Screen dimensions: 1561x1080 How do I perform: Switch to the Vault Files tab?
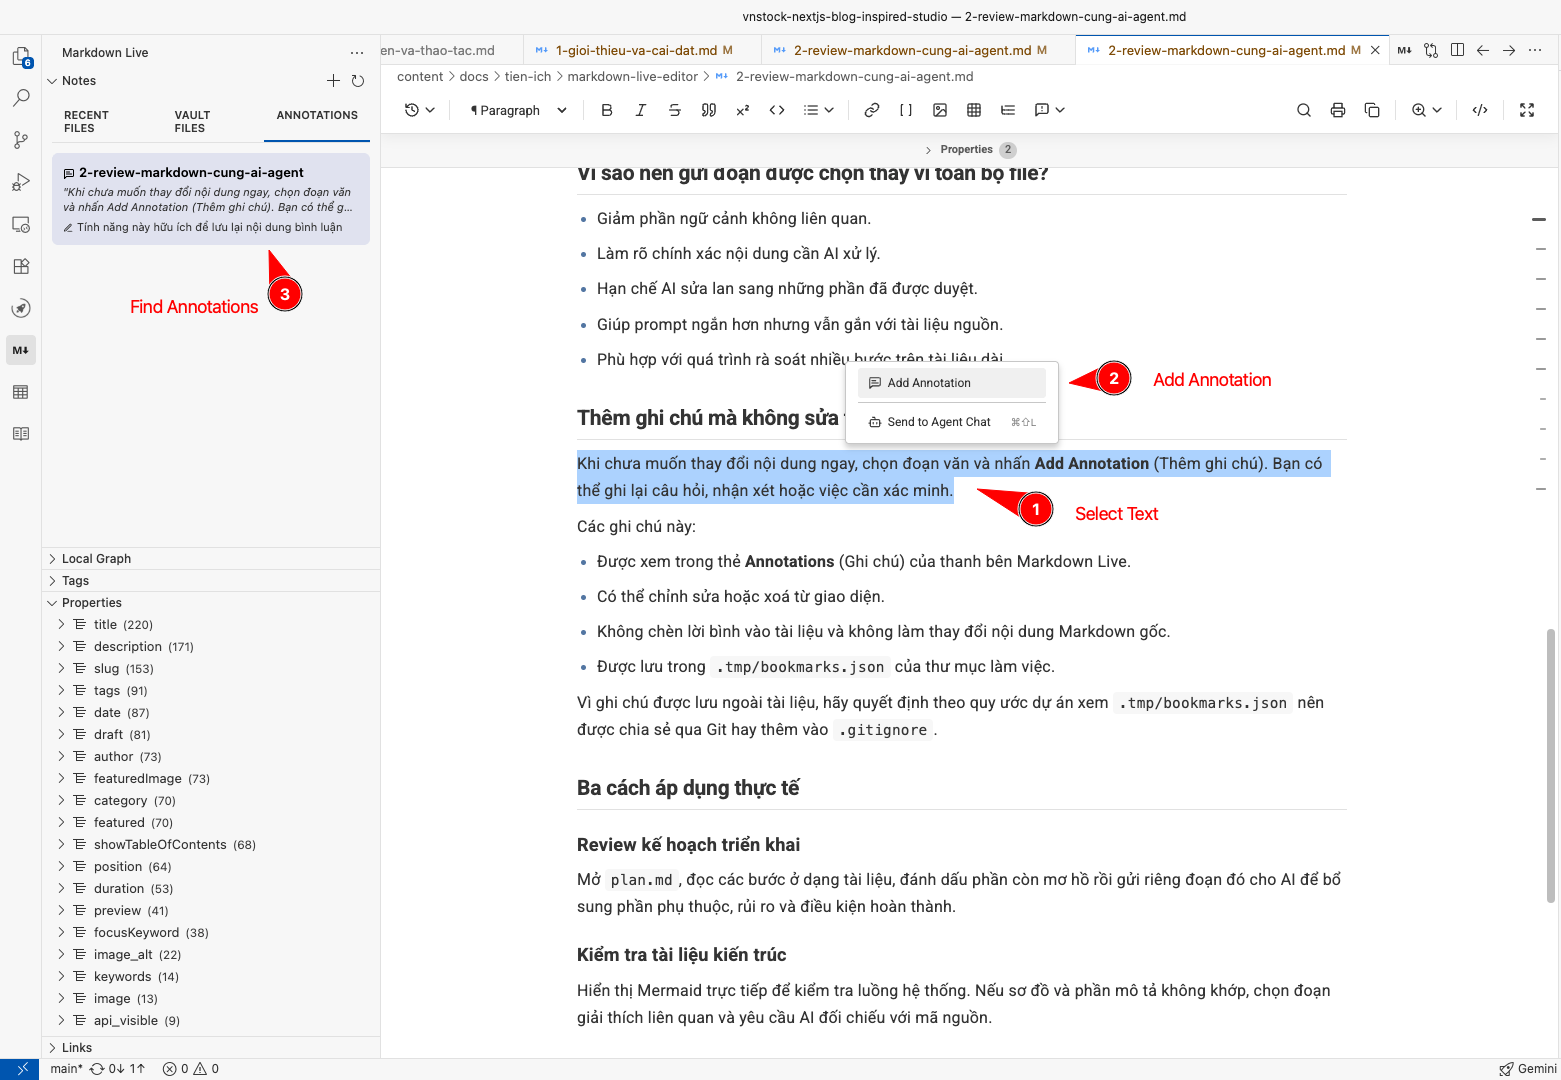pyautogui.click(x=192, y=122)
